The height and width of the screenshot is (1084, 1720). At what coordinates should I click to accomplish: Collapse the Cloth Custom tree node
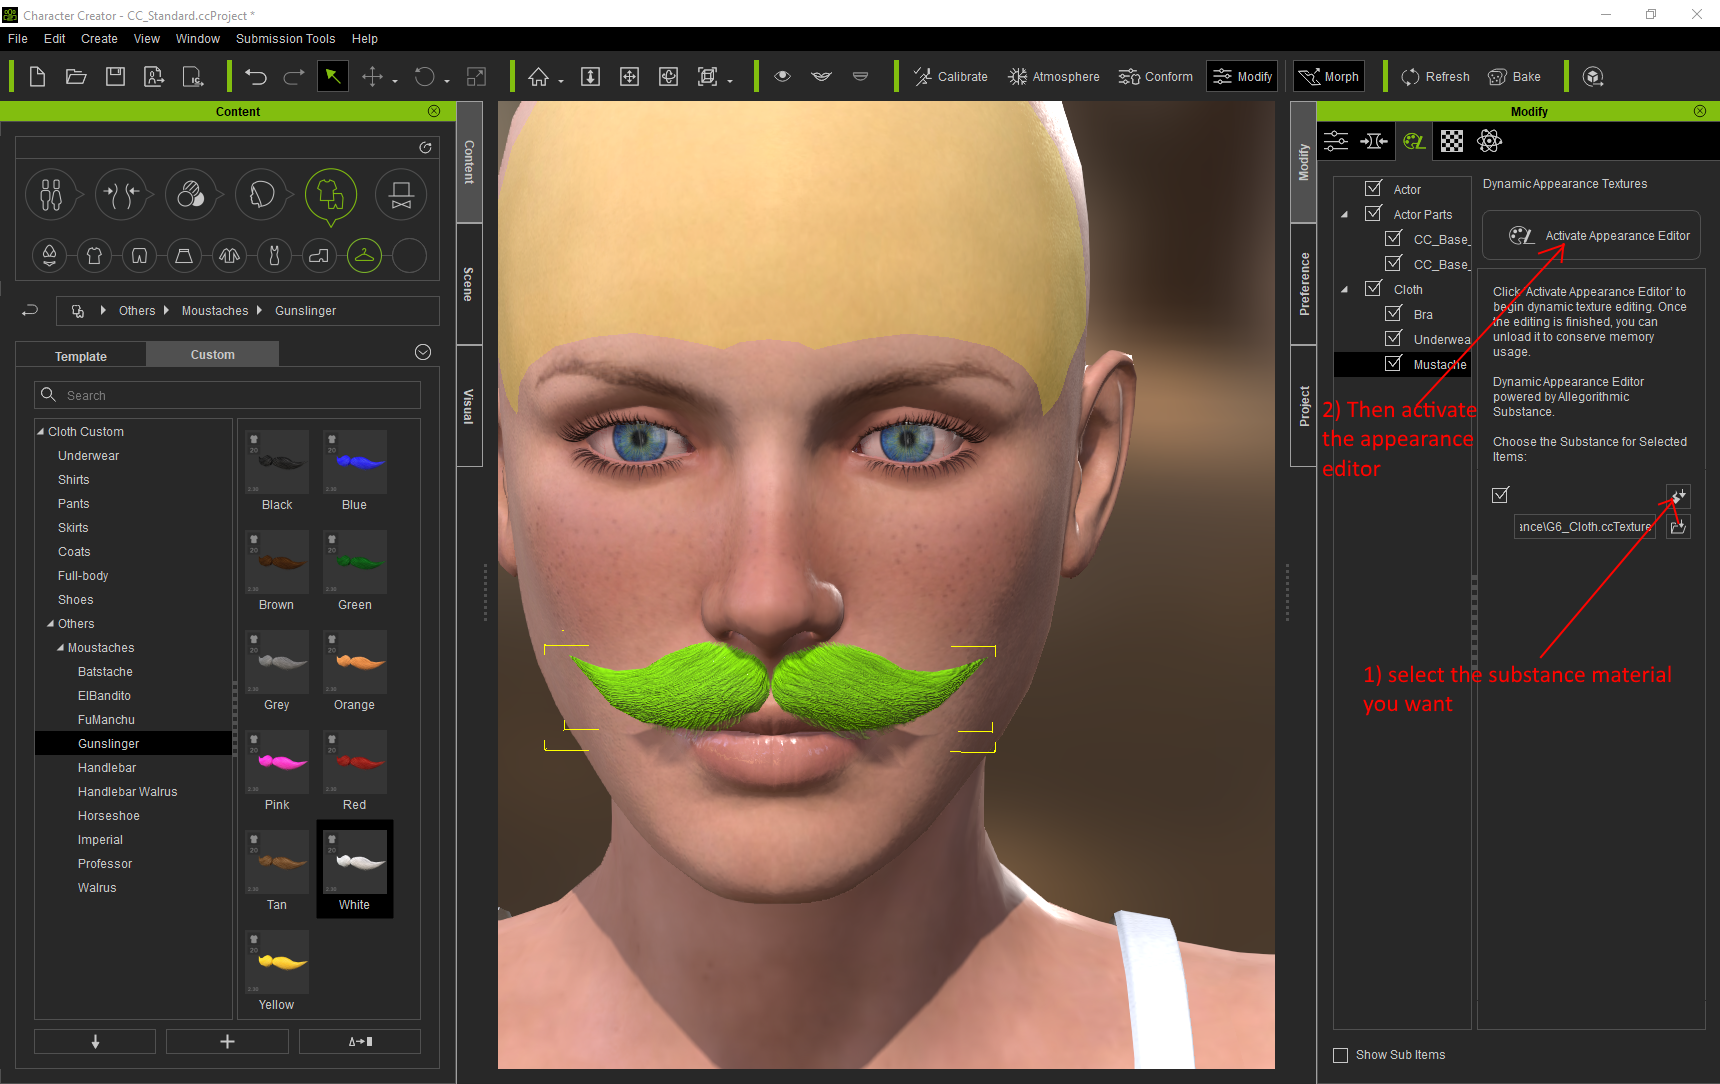coord(41,432)
